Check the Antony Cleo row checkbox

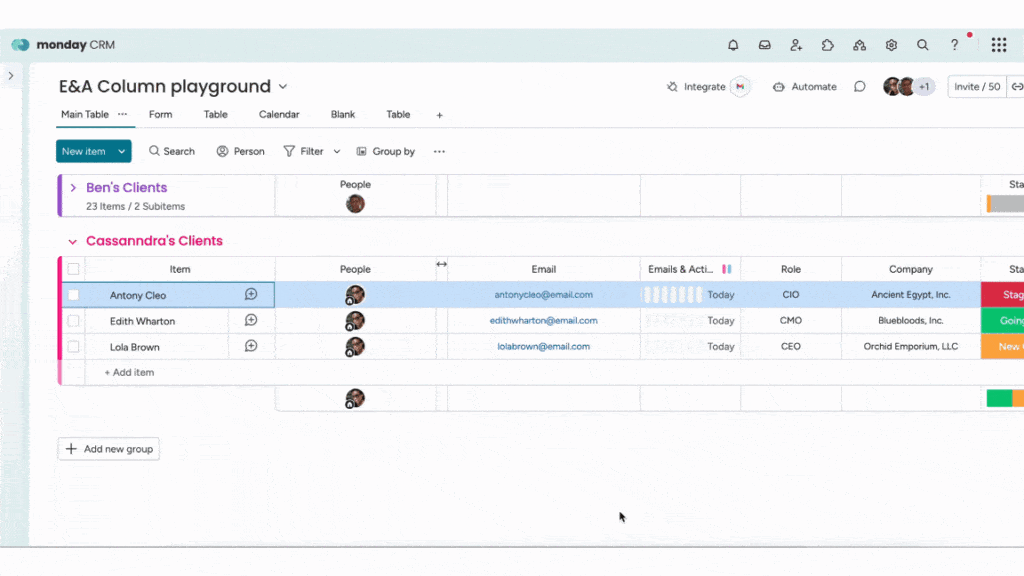pos(73,295)
